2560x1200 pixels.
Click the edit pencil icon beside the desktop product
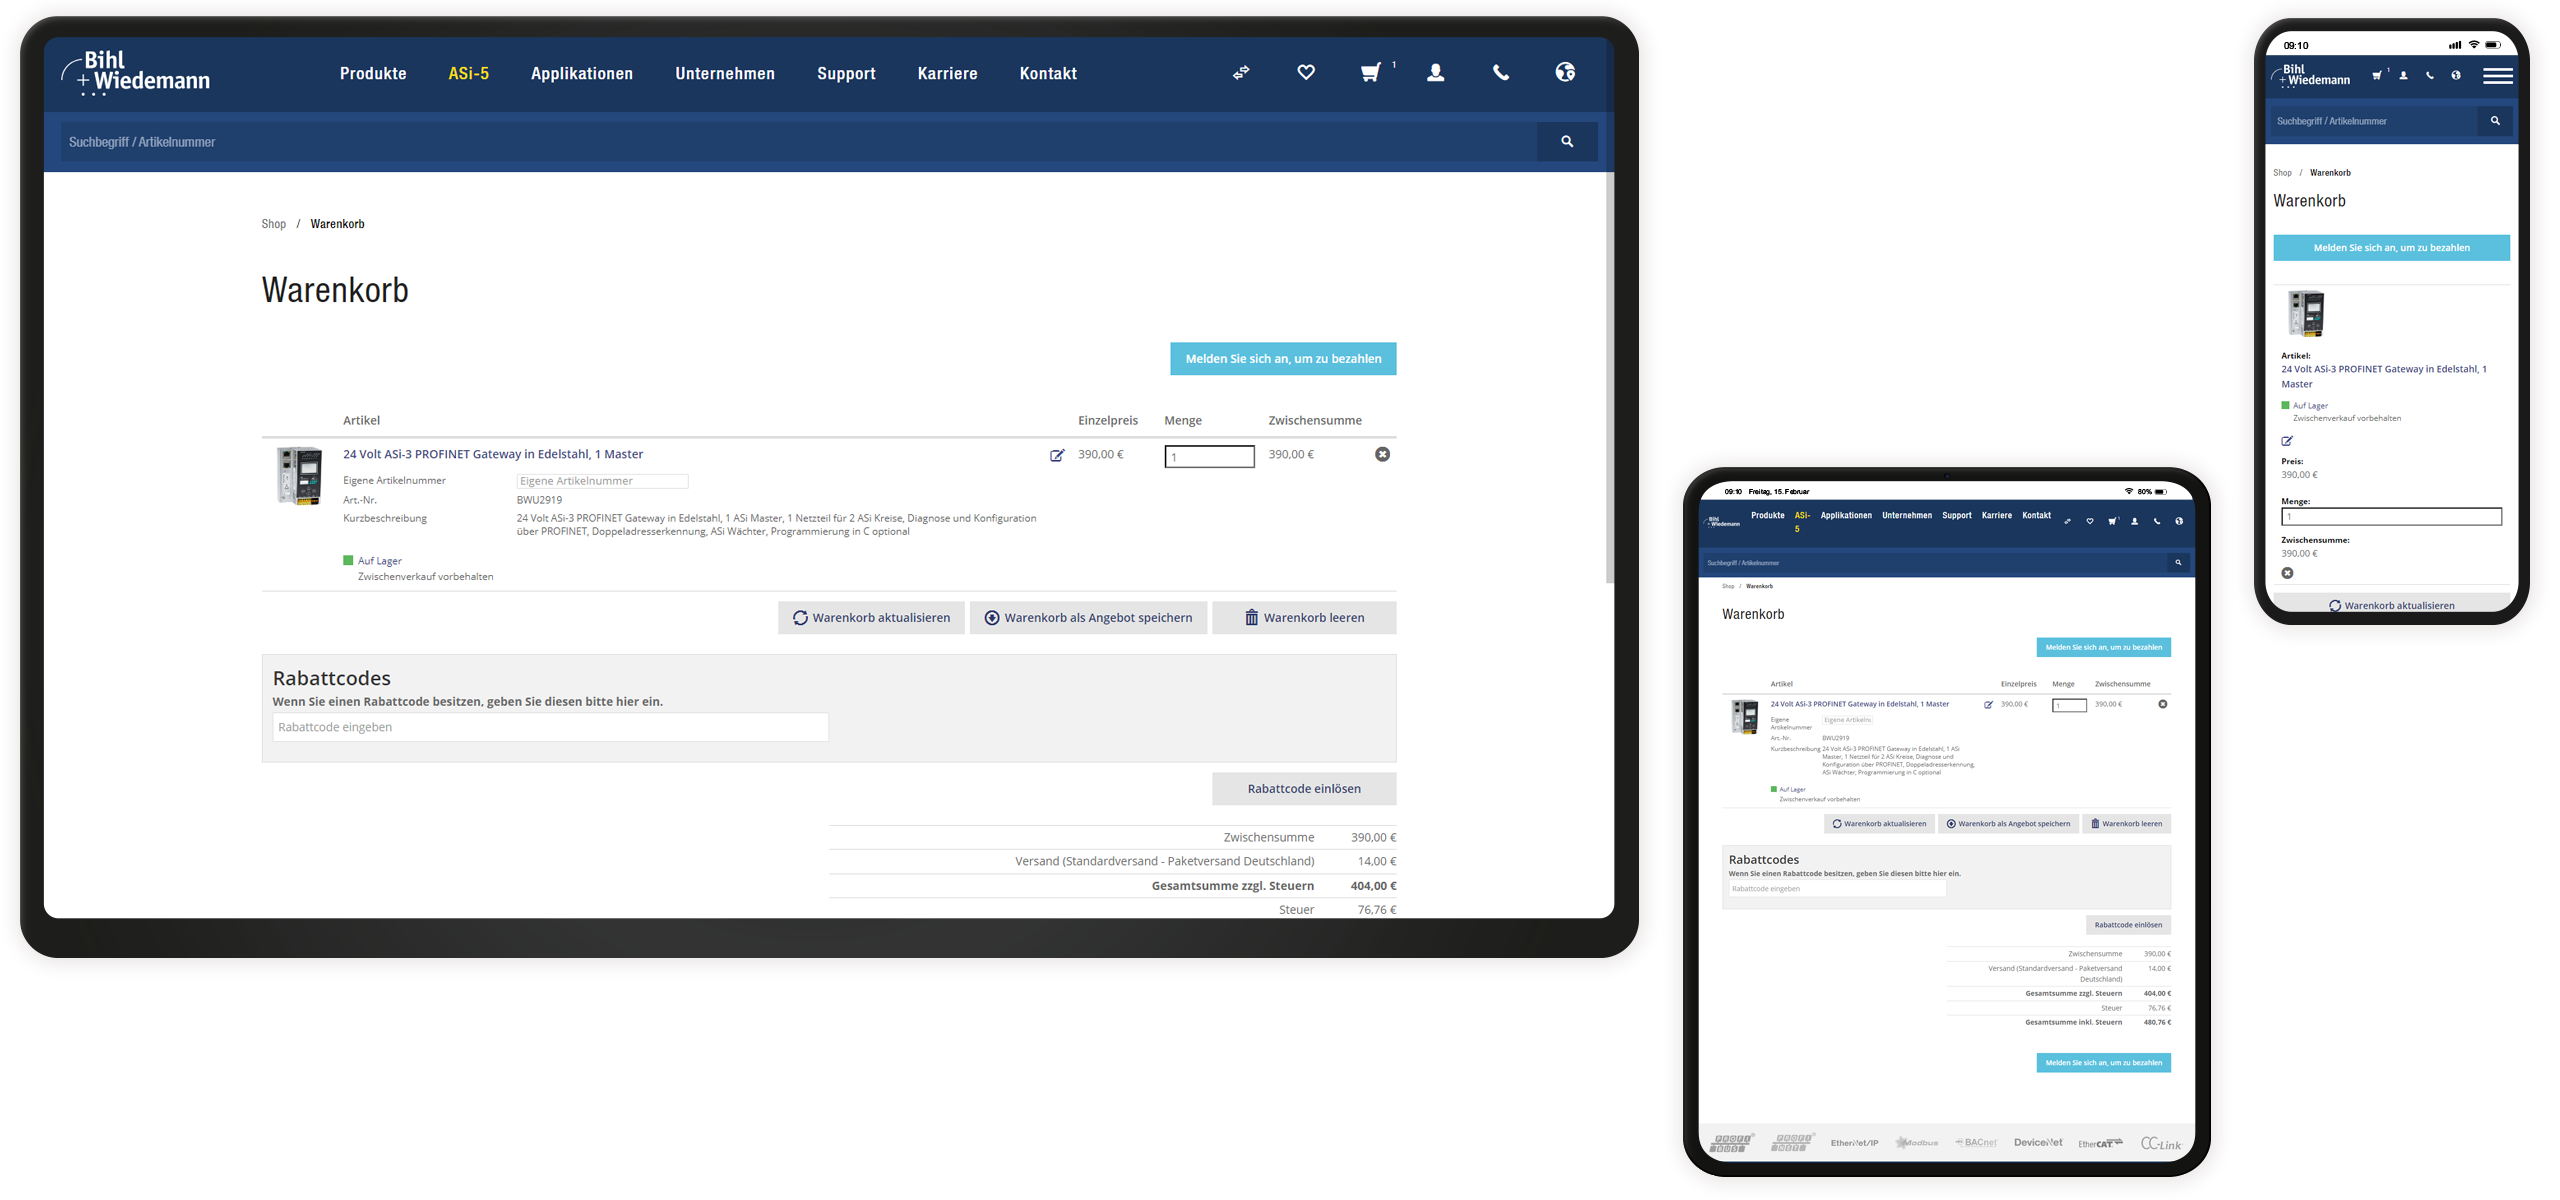(1057, 456)
